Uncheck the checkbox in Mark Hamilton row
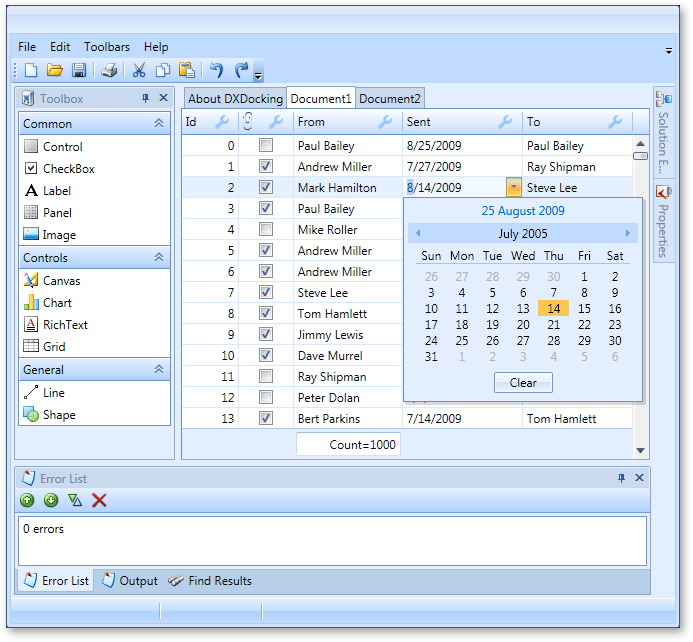Viewport: 693px width, 642px height. pyautogui.click(x=266, y=188)
